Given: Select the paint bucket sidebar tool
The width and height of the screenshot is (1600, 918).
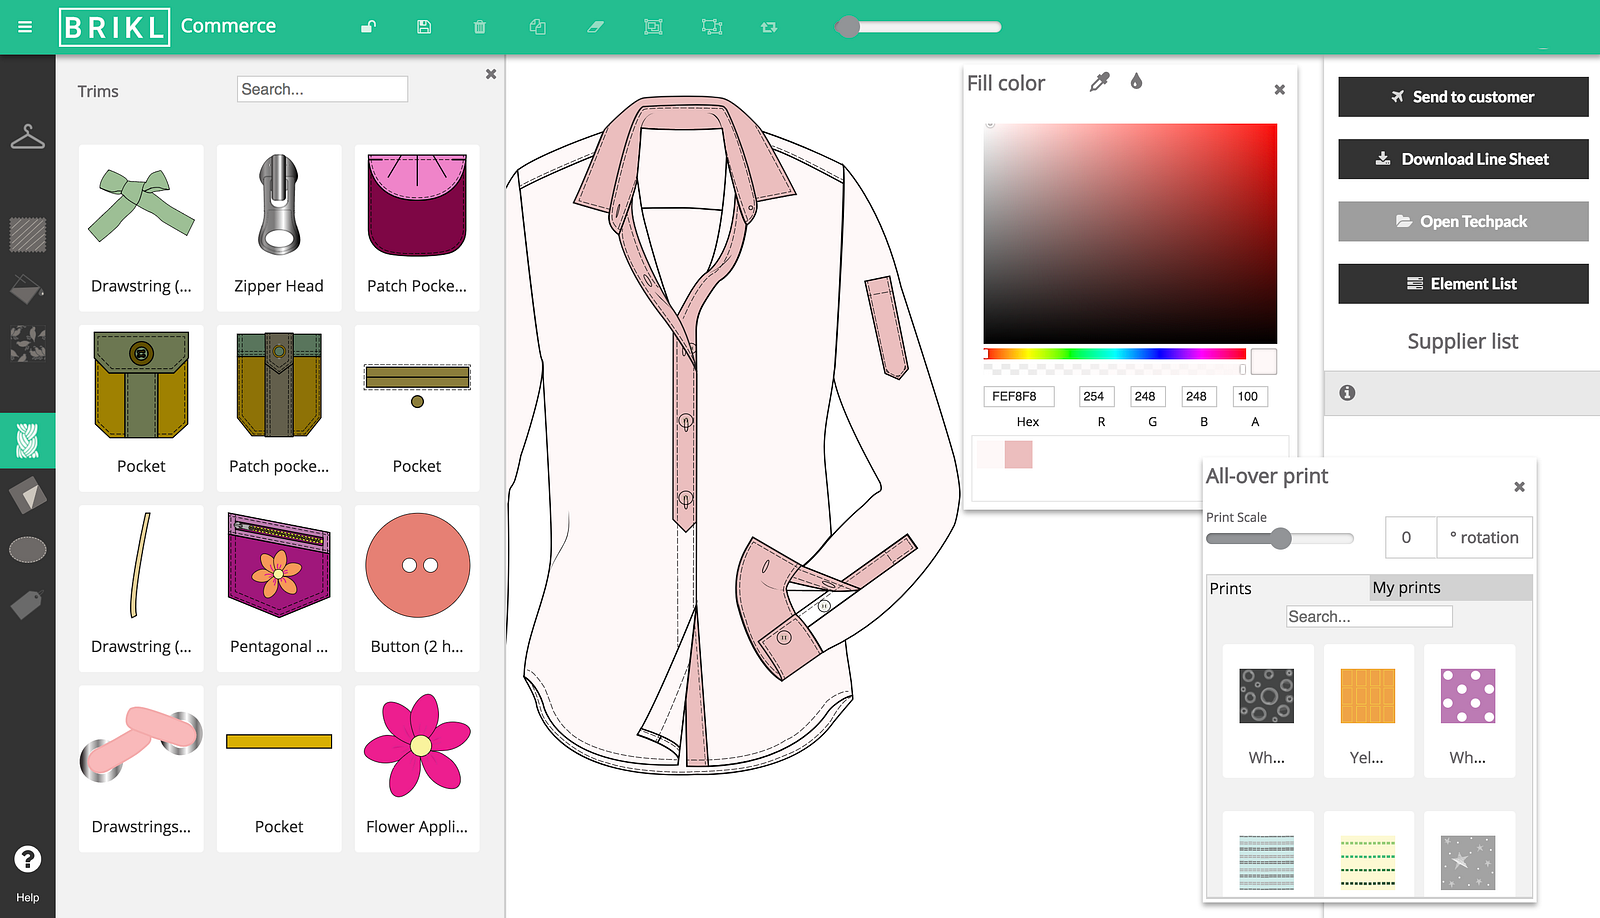Looking at the screenshot, I should (x=27, y=290).
